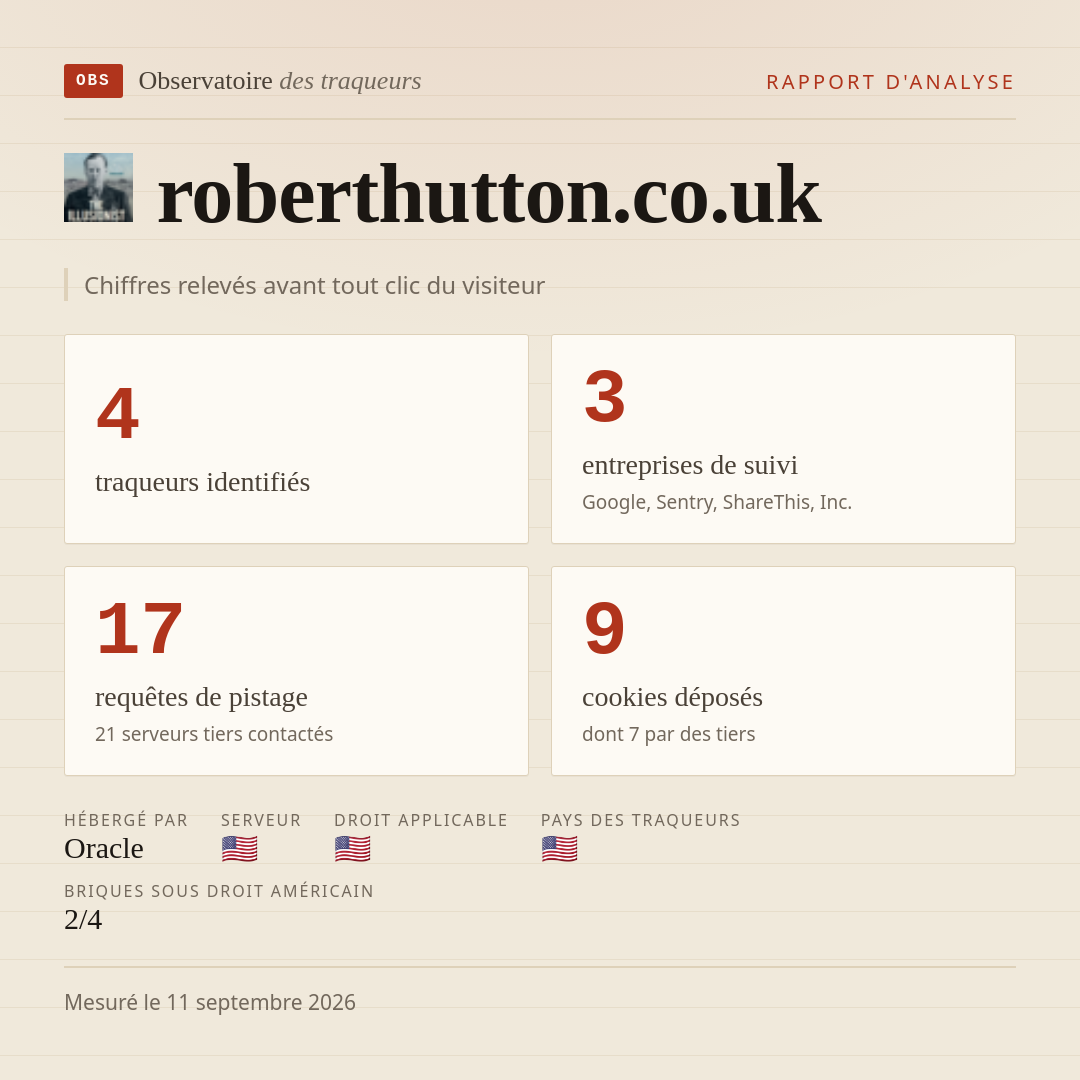This screenshot has height=1080, width=1080.
Task: Click the requêtes de pistage label
Action: pos(201,698)
